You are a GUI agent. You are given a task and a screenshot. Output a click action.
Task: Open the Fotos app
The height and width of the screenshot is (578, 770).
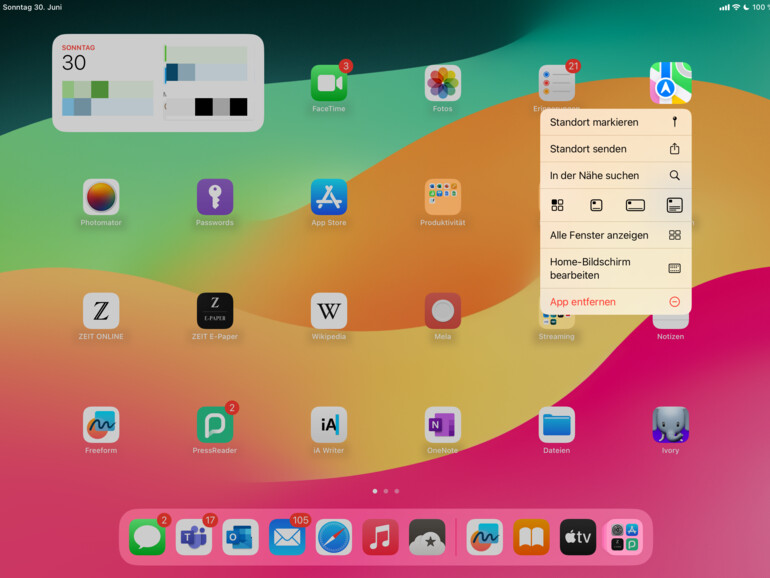tap(442, 83)
